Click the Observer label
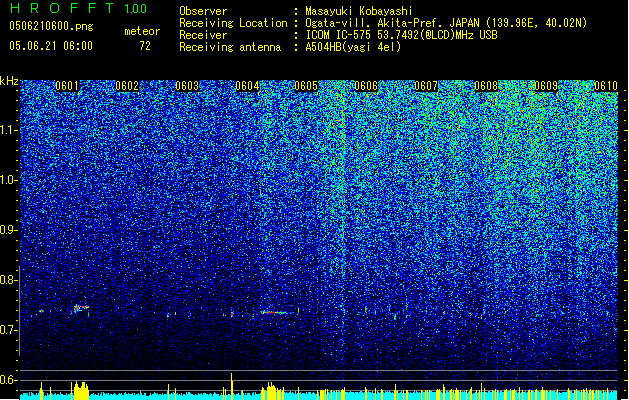 click(x=203, y=11)
